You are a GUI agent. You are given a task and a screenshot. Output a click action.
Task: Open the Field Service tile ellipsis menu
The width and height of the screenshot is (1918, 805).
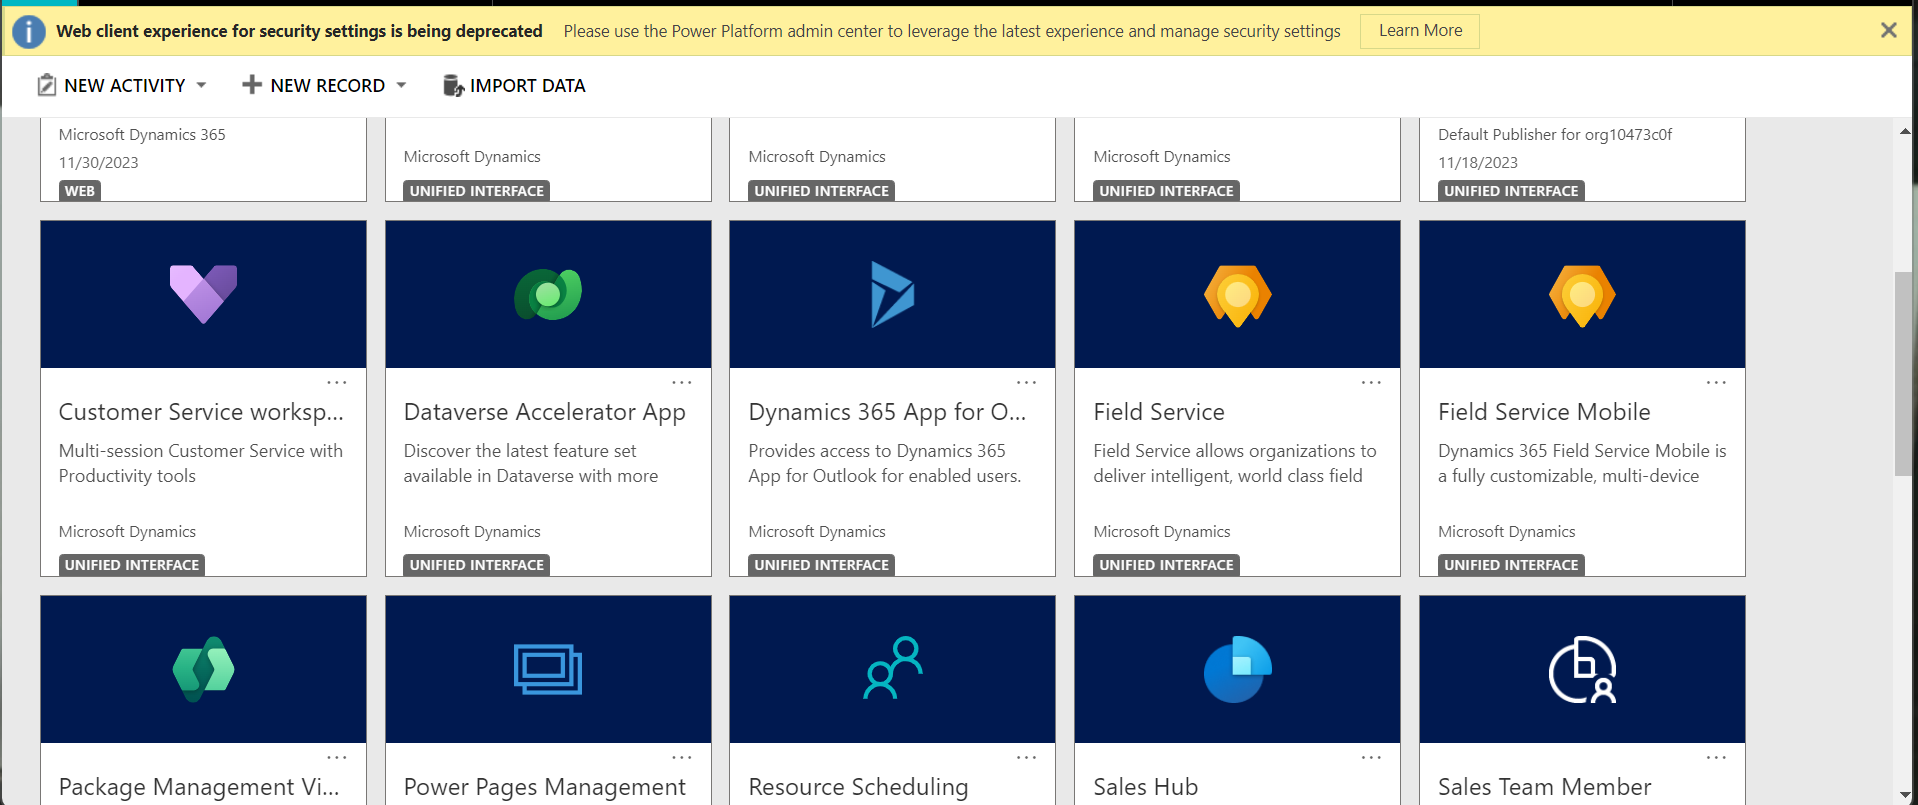pos(1371,382)
